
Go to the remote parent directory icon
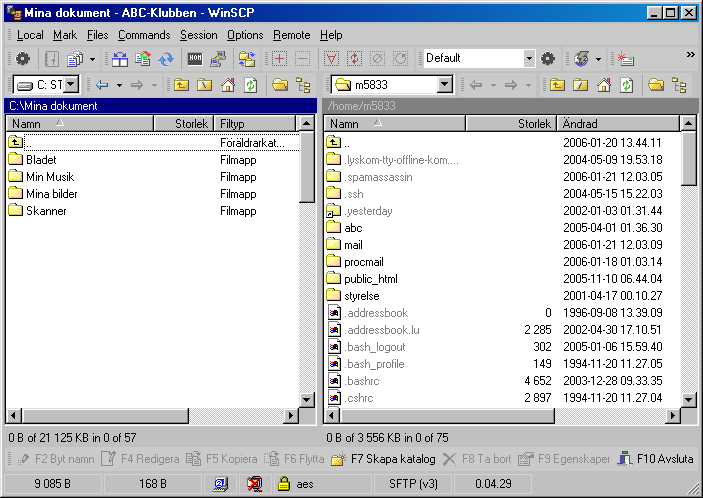pyautogui.click(x=555, y=85)
